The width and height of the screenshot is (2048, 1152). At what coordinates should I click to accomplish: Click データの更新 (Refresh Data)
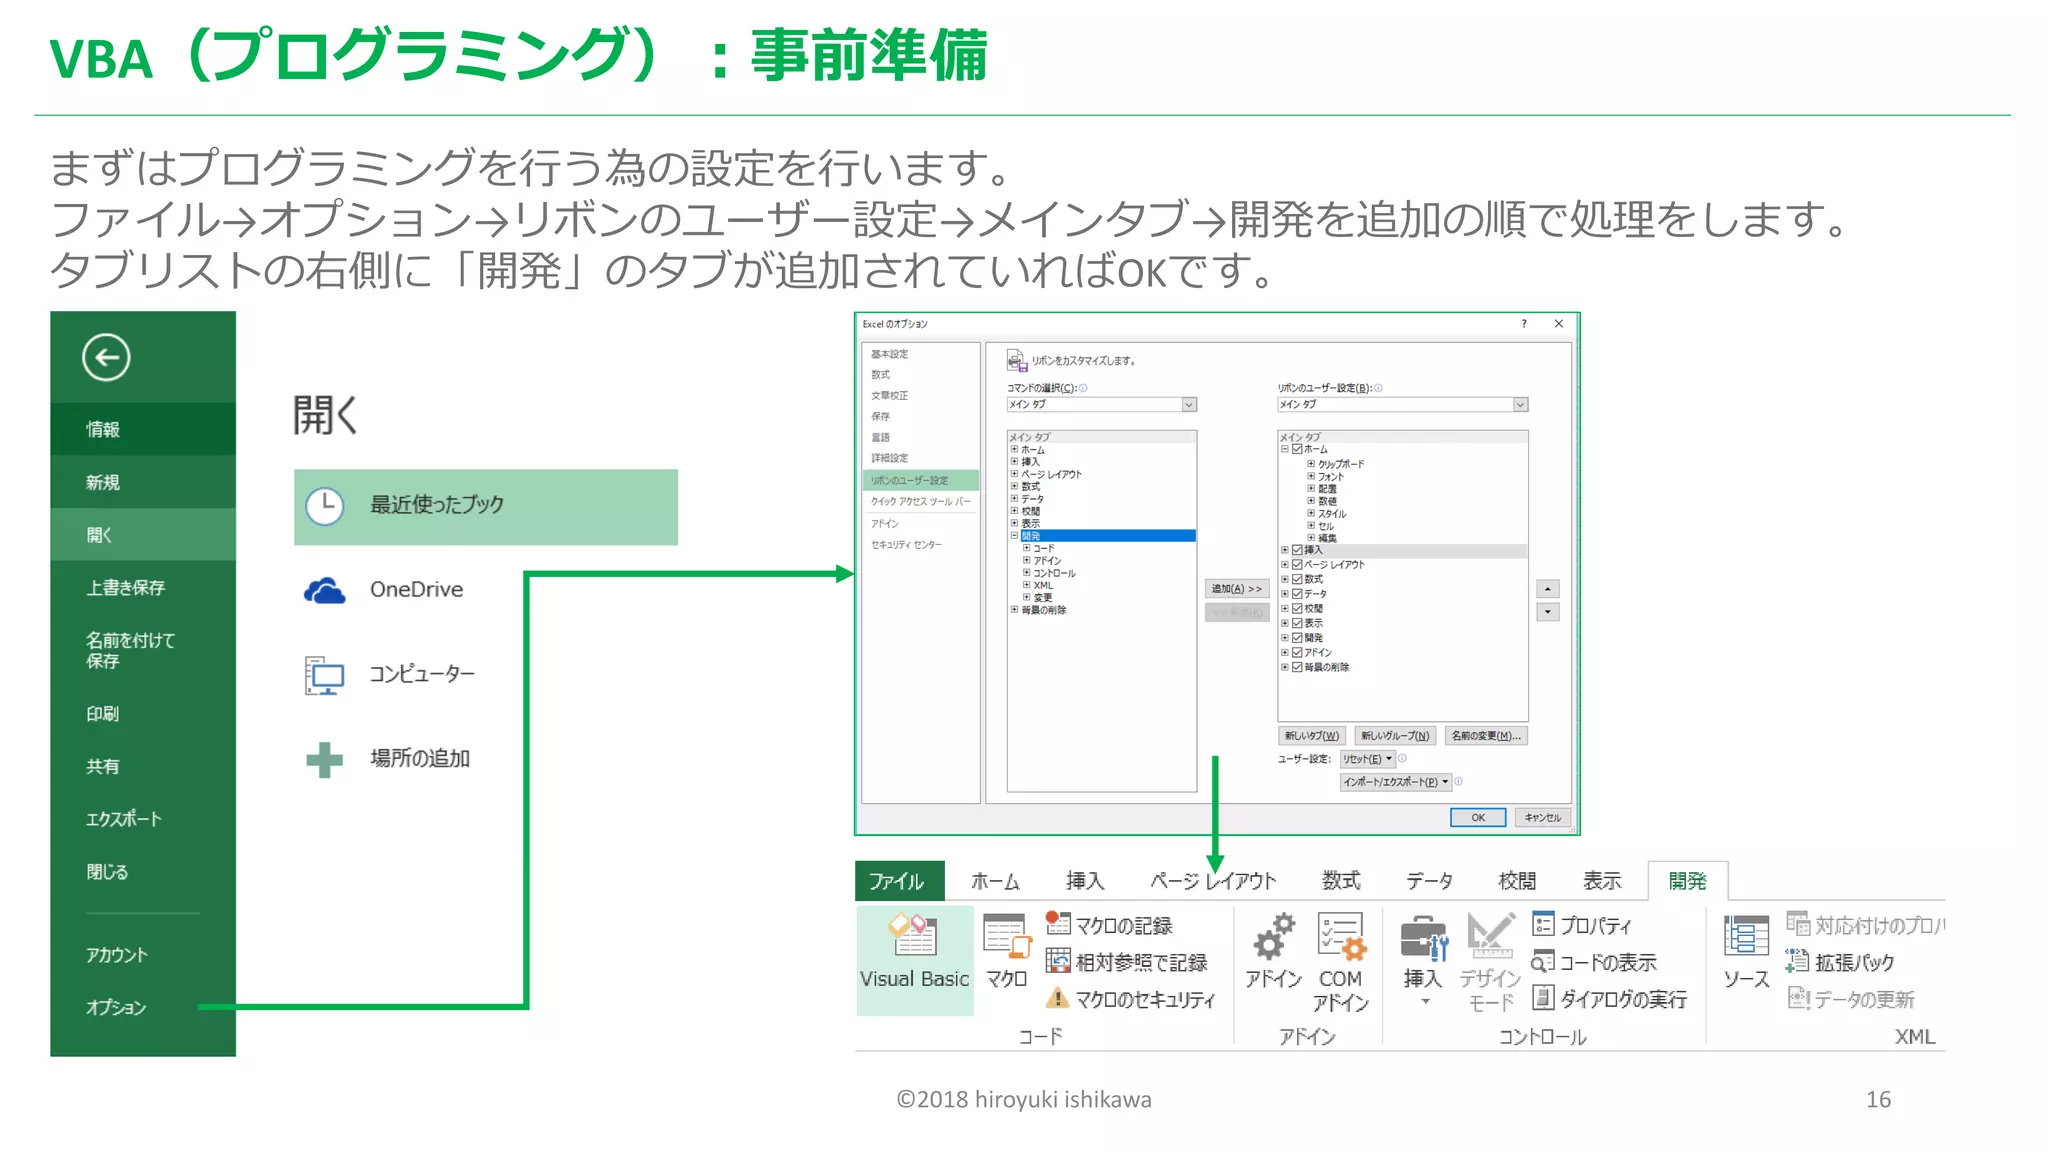click(1850, 999)
